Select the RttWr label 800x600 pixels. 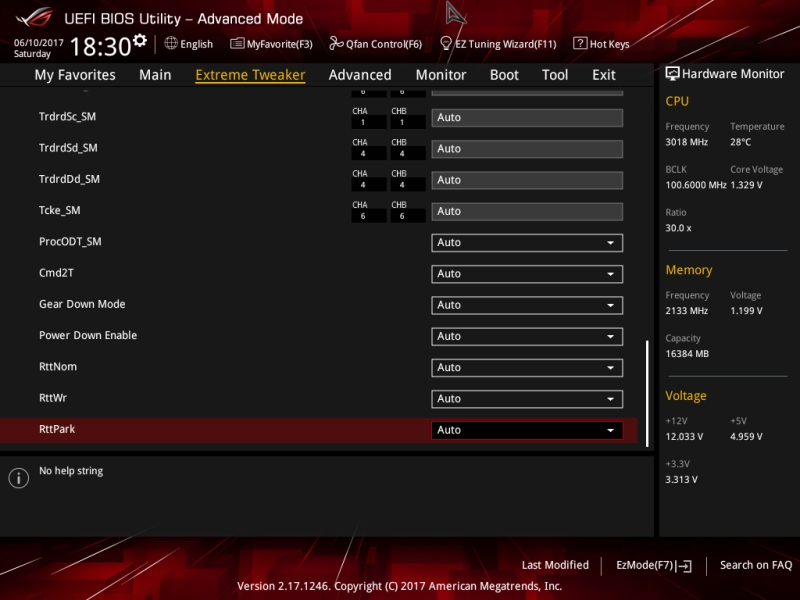[x=53, y=397]
